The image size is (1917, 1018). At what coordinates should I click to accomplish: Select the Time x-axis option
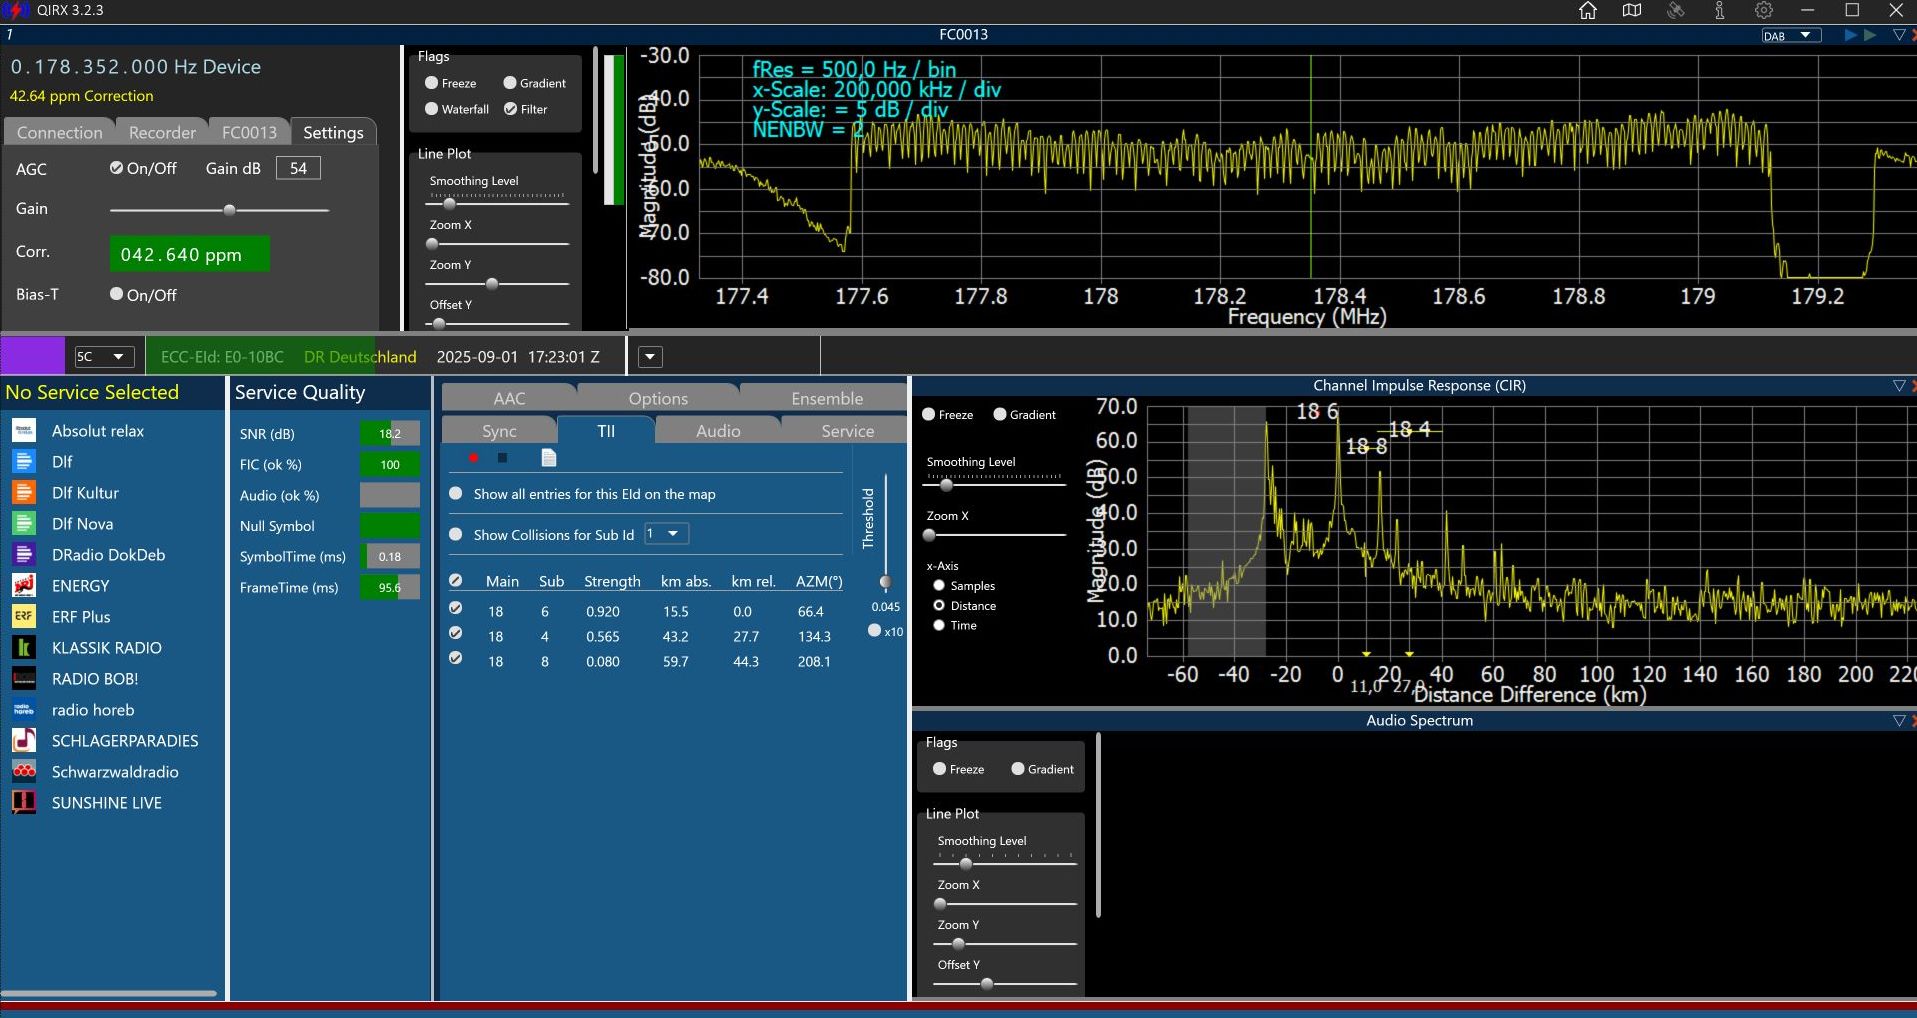click(x=939, y=625)
